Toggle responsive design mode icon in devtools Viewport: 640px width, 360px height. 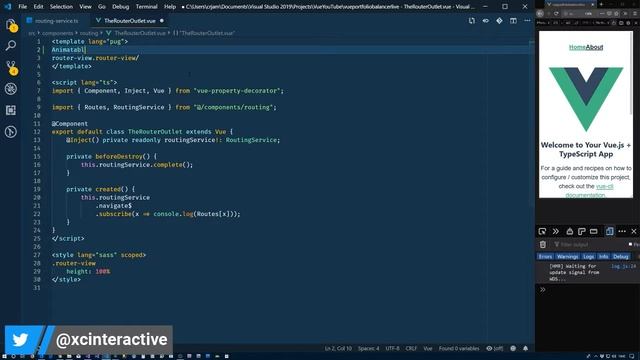click(609, 231)
